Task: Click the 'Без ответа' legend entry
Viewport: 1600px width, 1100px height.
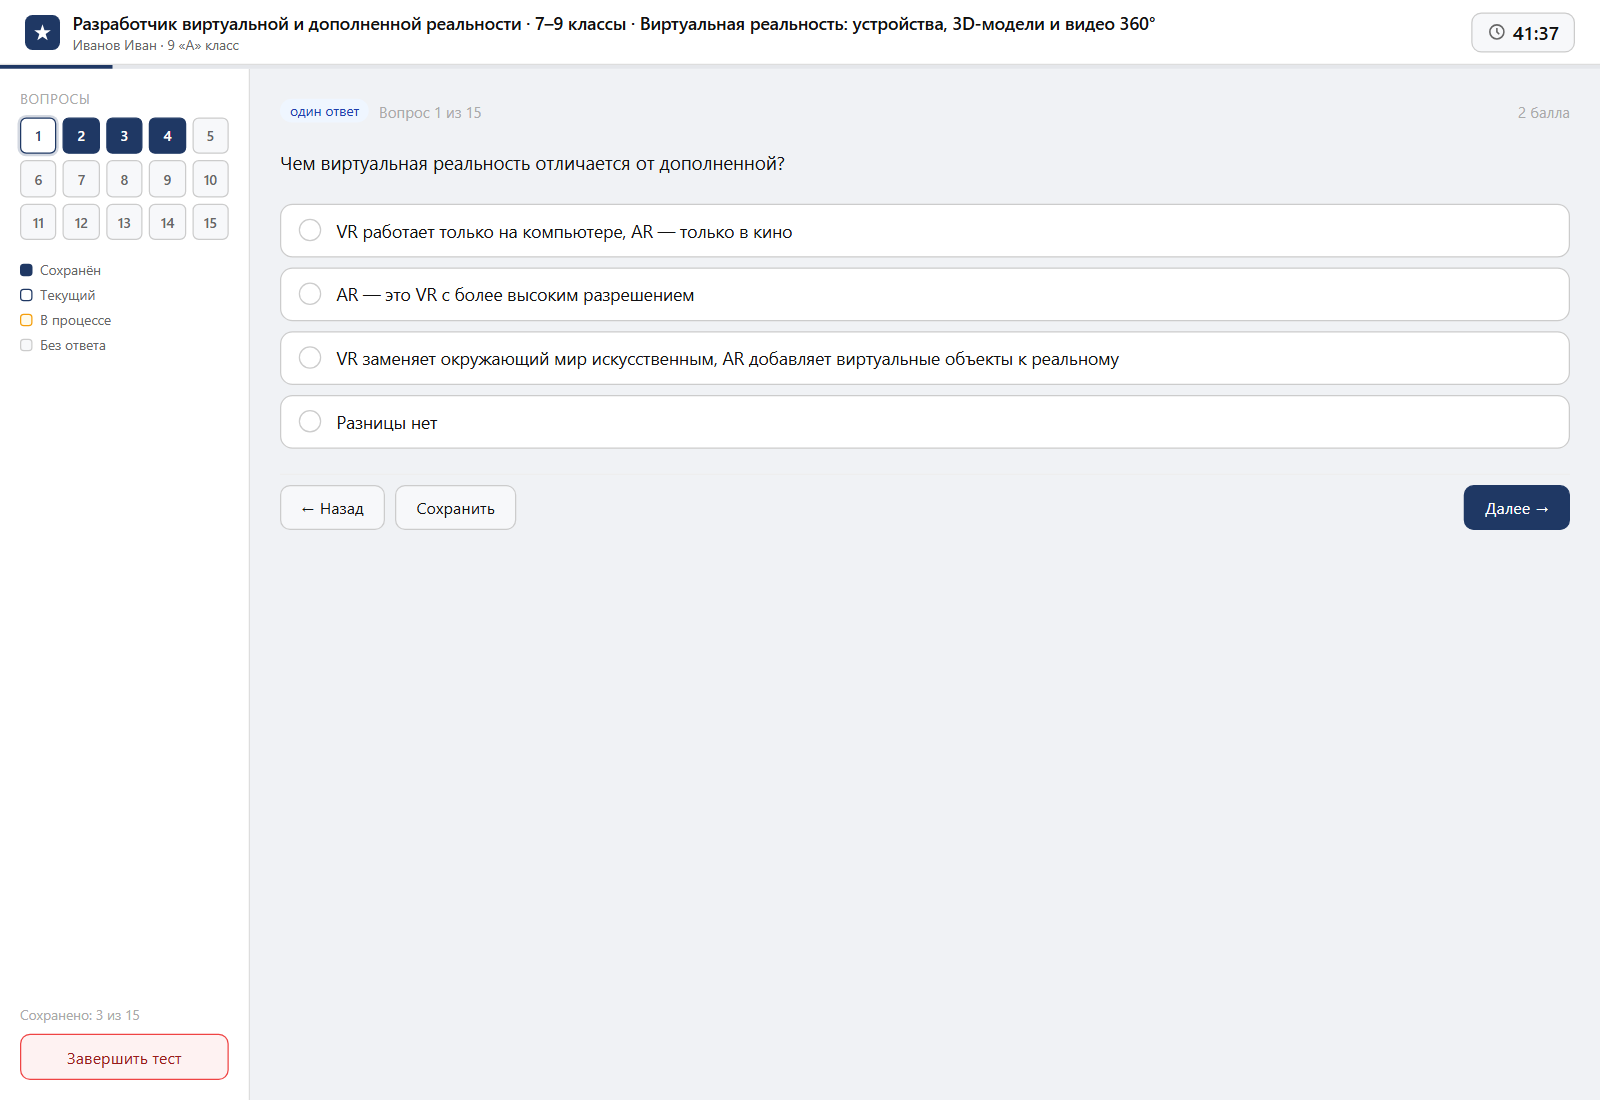Action: [x=63, y=345]
